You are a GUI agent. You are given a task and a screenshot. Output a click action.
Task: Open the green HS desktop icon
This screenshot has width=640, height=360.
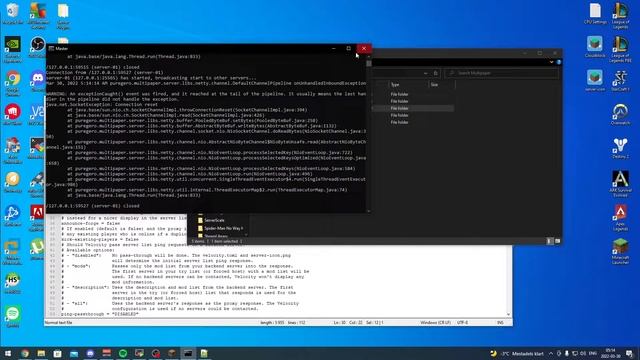(x=13, y=283)
